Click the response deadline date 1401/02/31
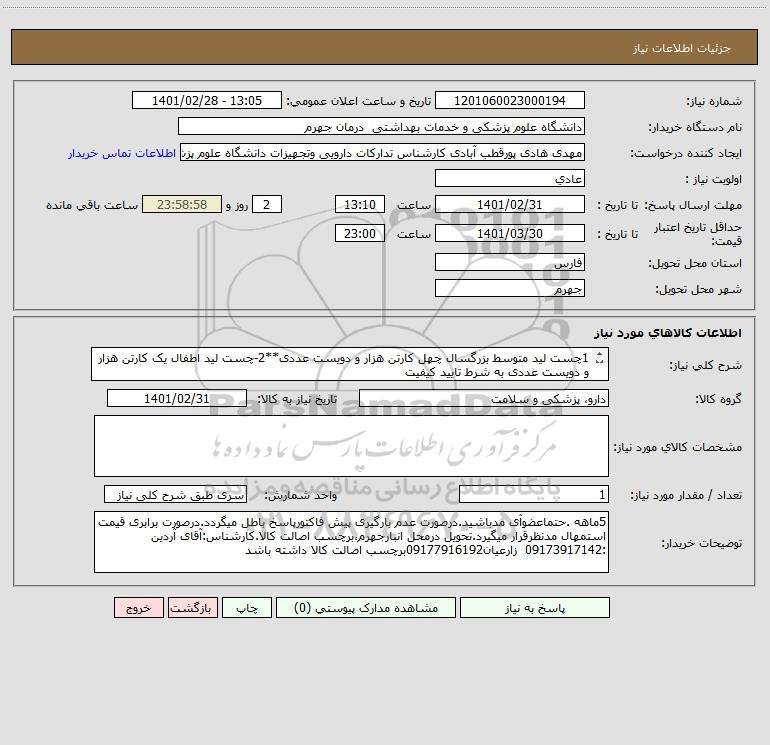This screenshot has height=745, width=770. [x=510, y=204]
